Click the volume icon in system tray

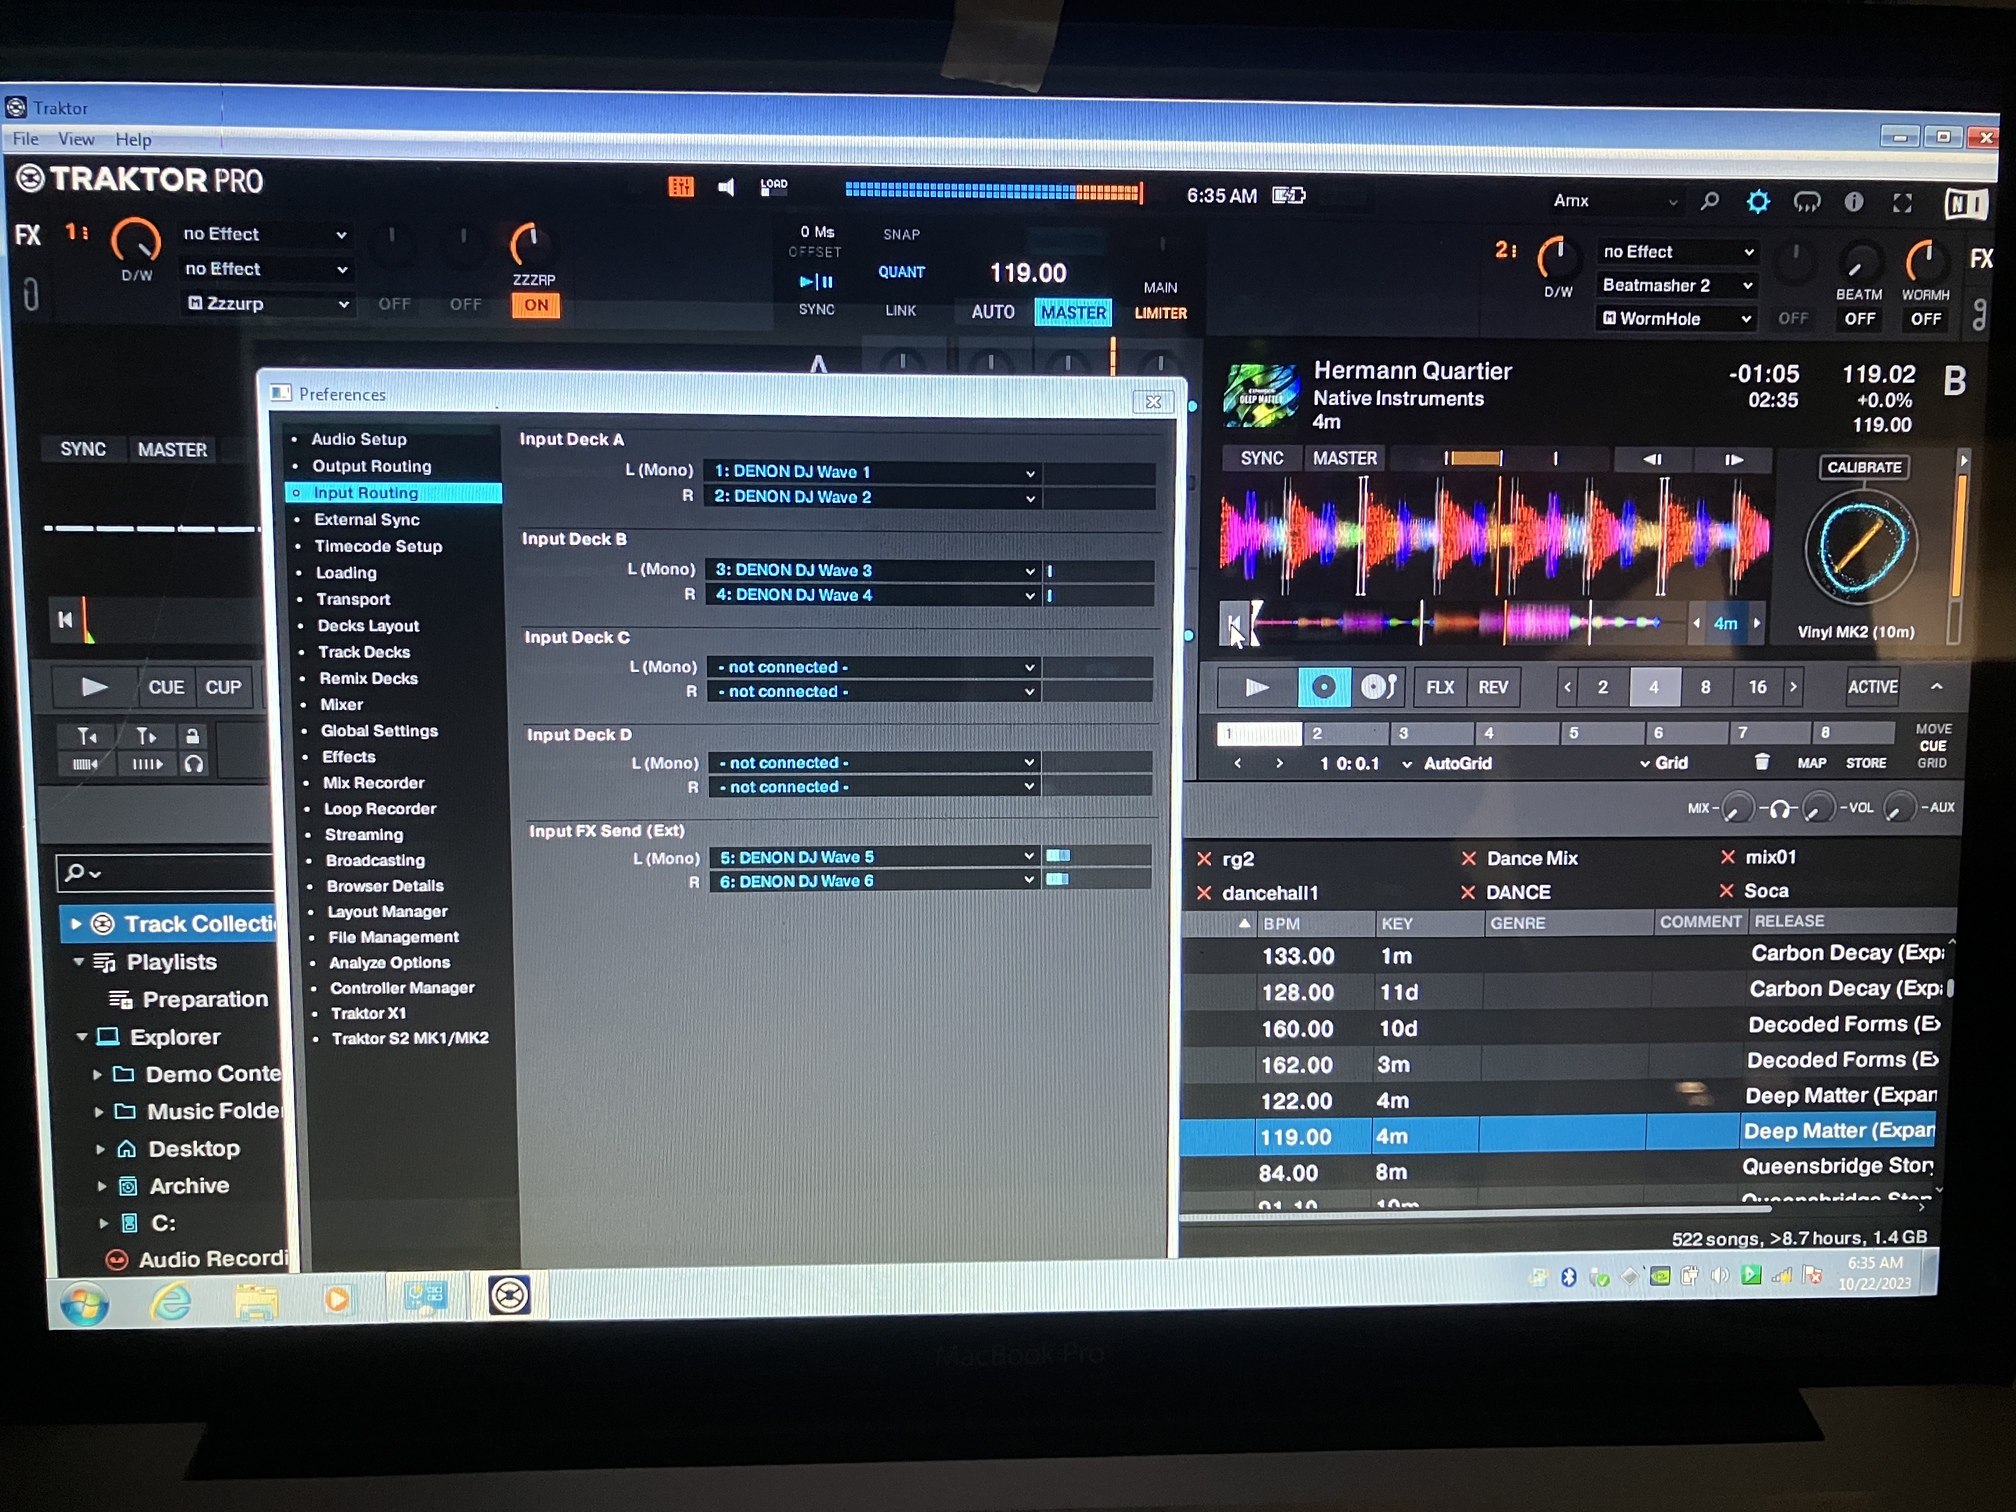[1720, 1275]
